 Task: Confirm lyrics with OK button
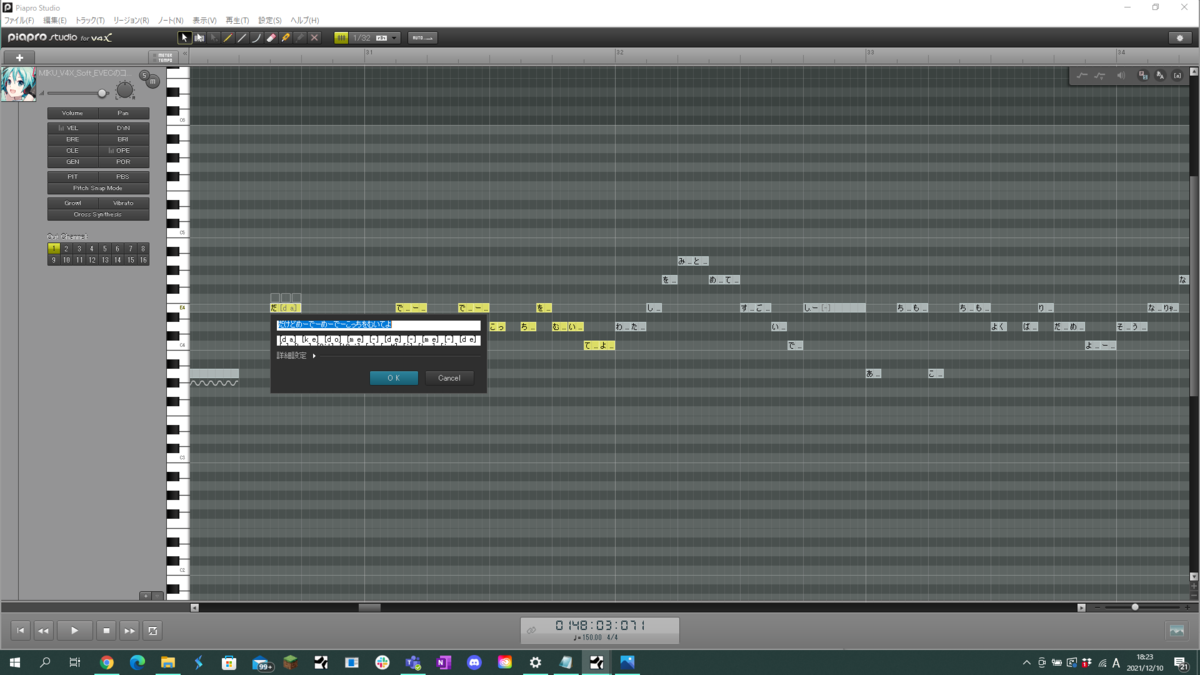click(x=394, y=378)
